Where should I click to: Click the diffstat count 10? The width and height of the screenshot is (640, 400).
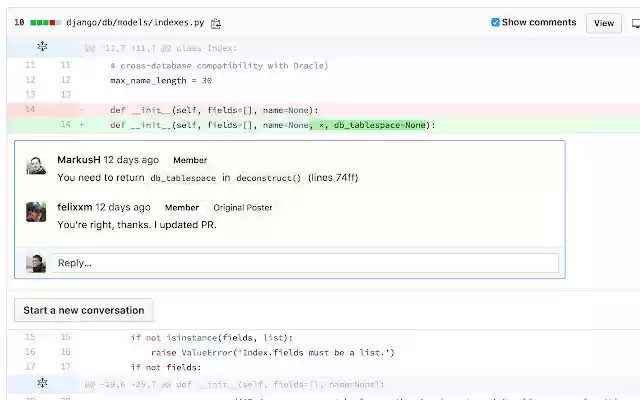(19, 22)
